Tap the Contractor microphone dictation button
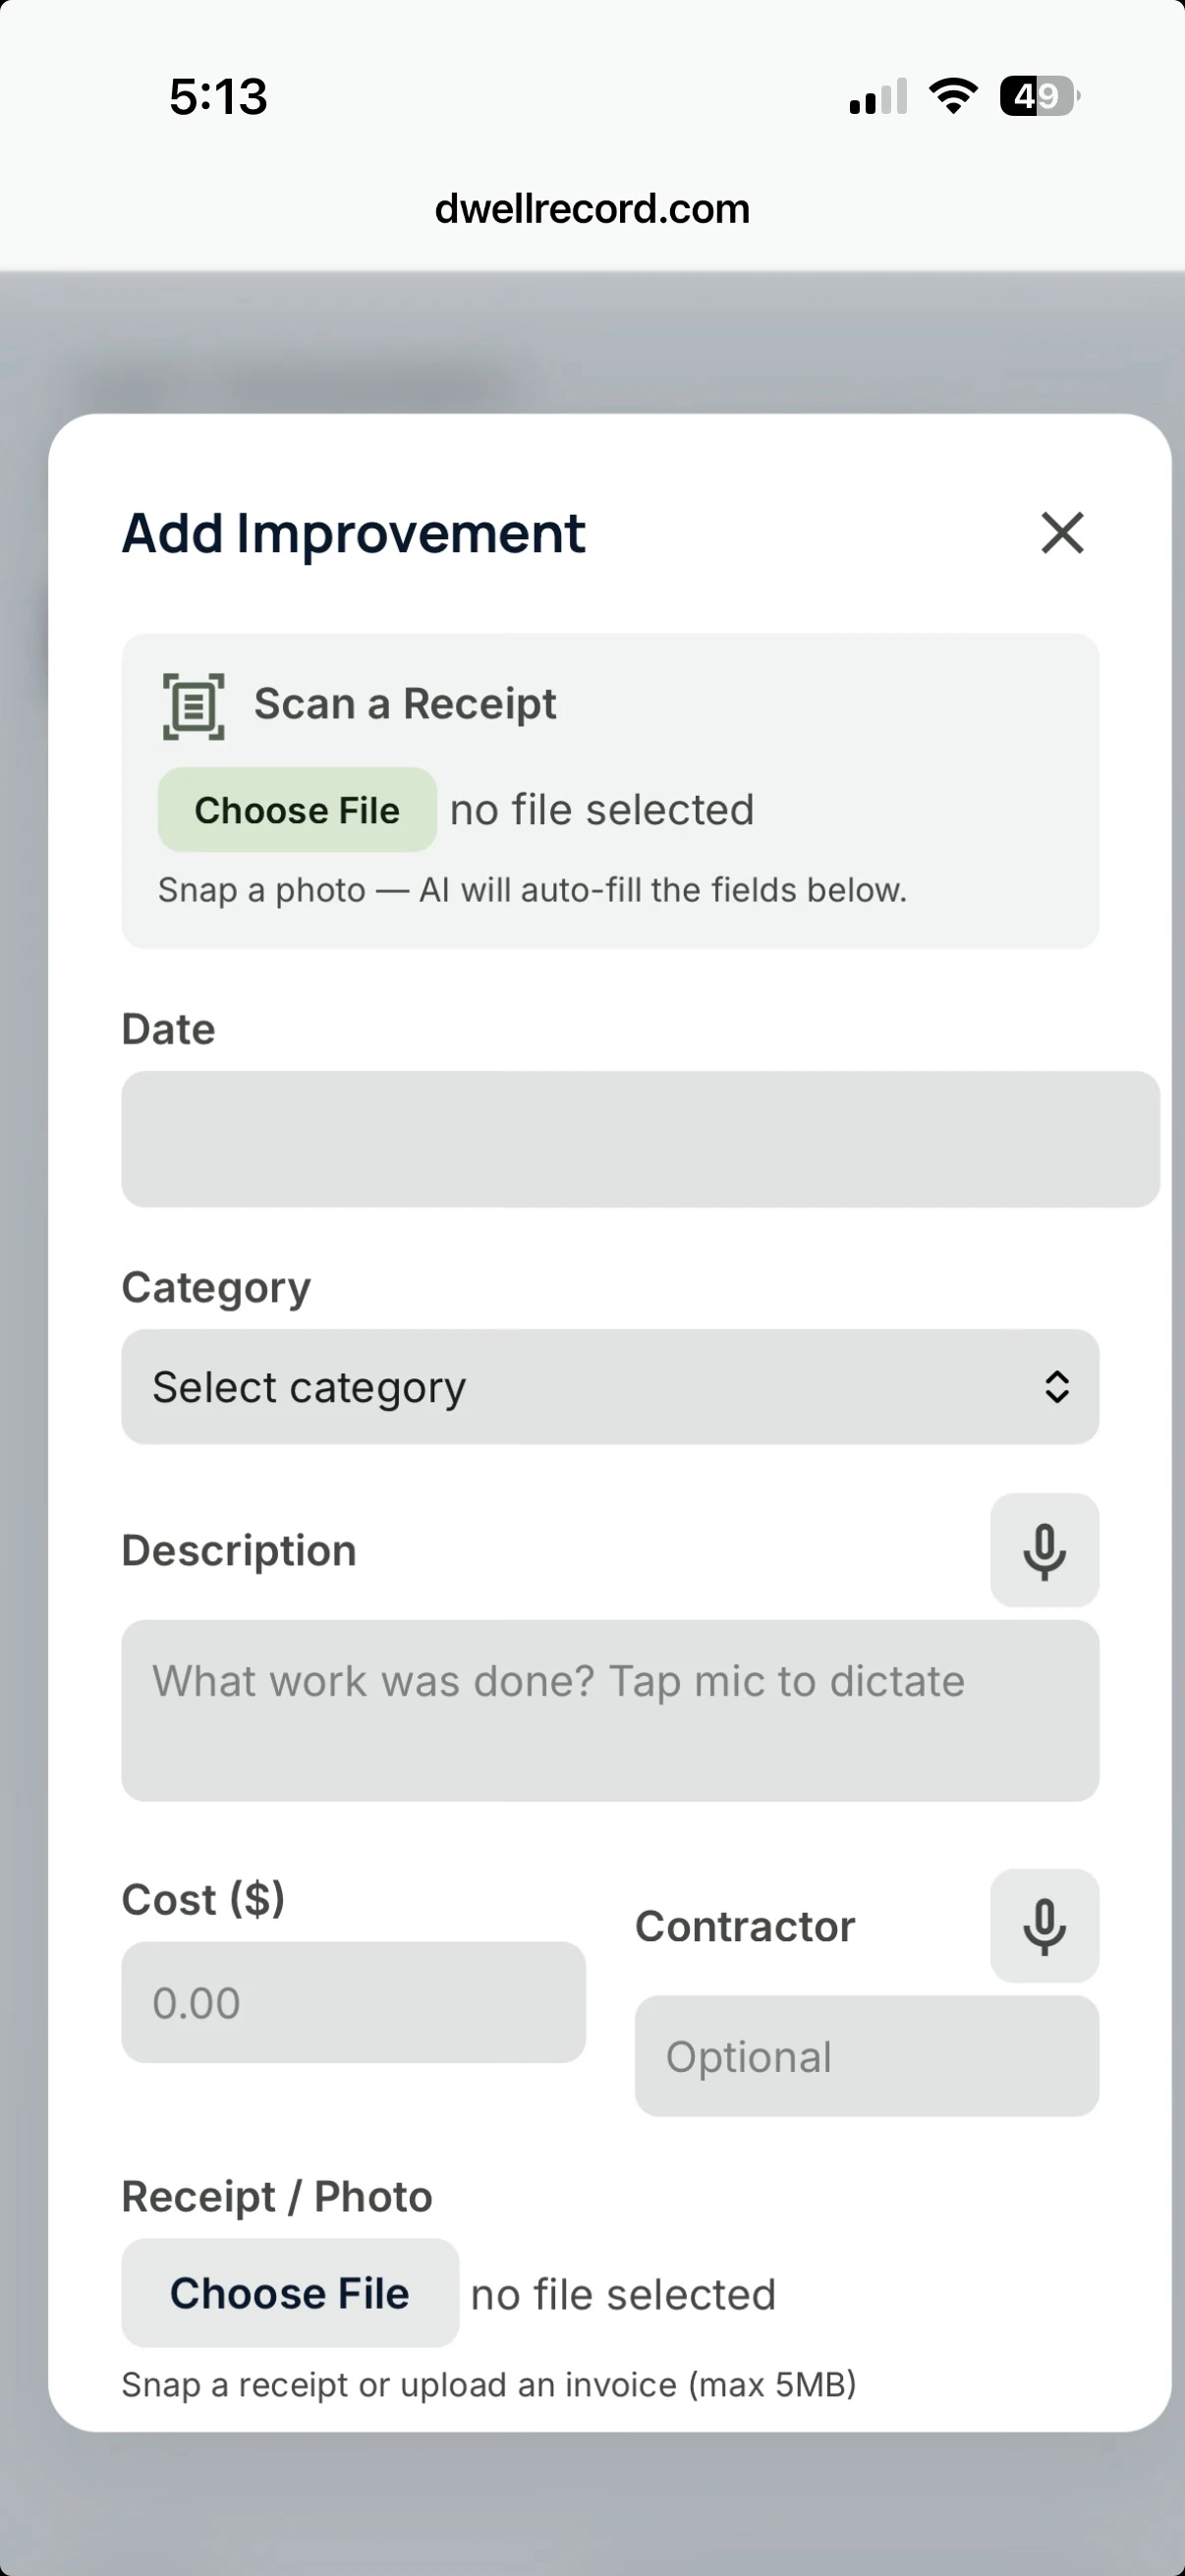 tap(1044, 1926)
